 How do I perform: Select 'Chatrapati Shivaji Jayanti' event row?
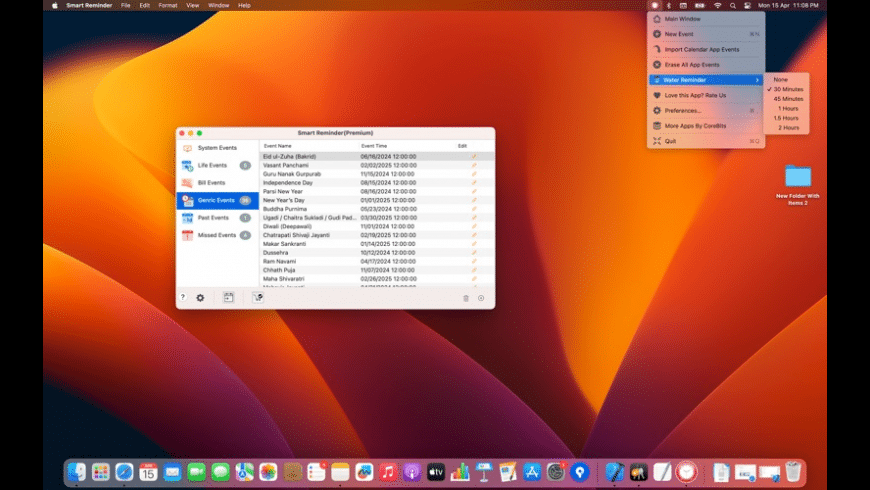[x=377, y=235]
